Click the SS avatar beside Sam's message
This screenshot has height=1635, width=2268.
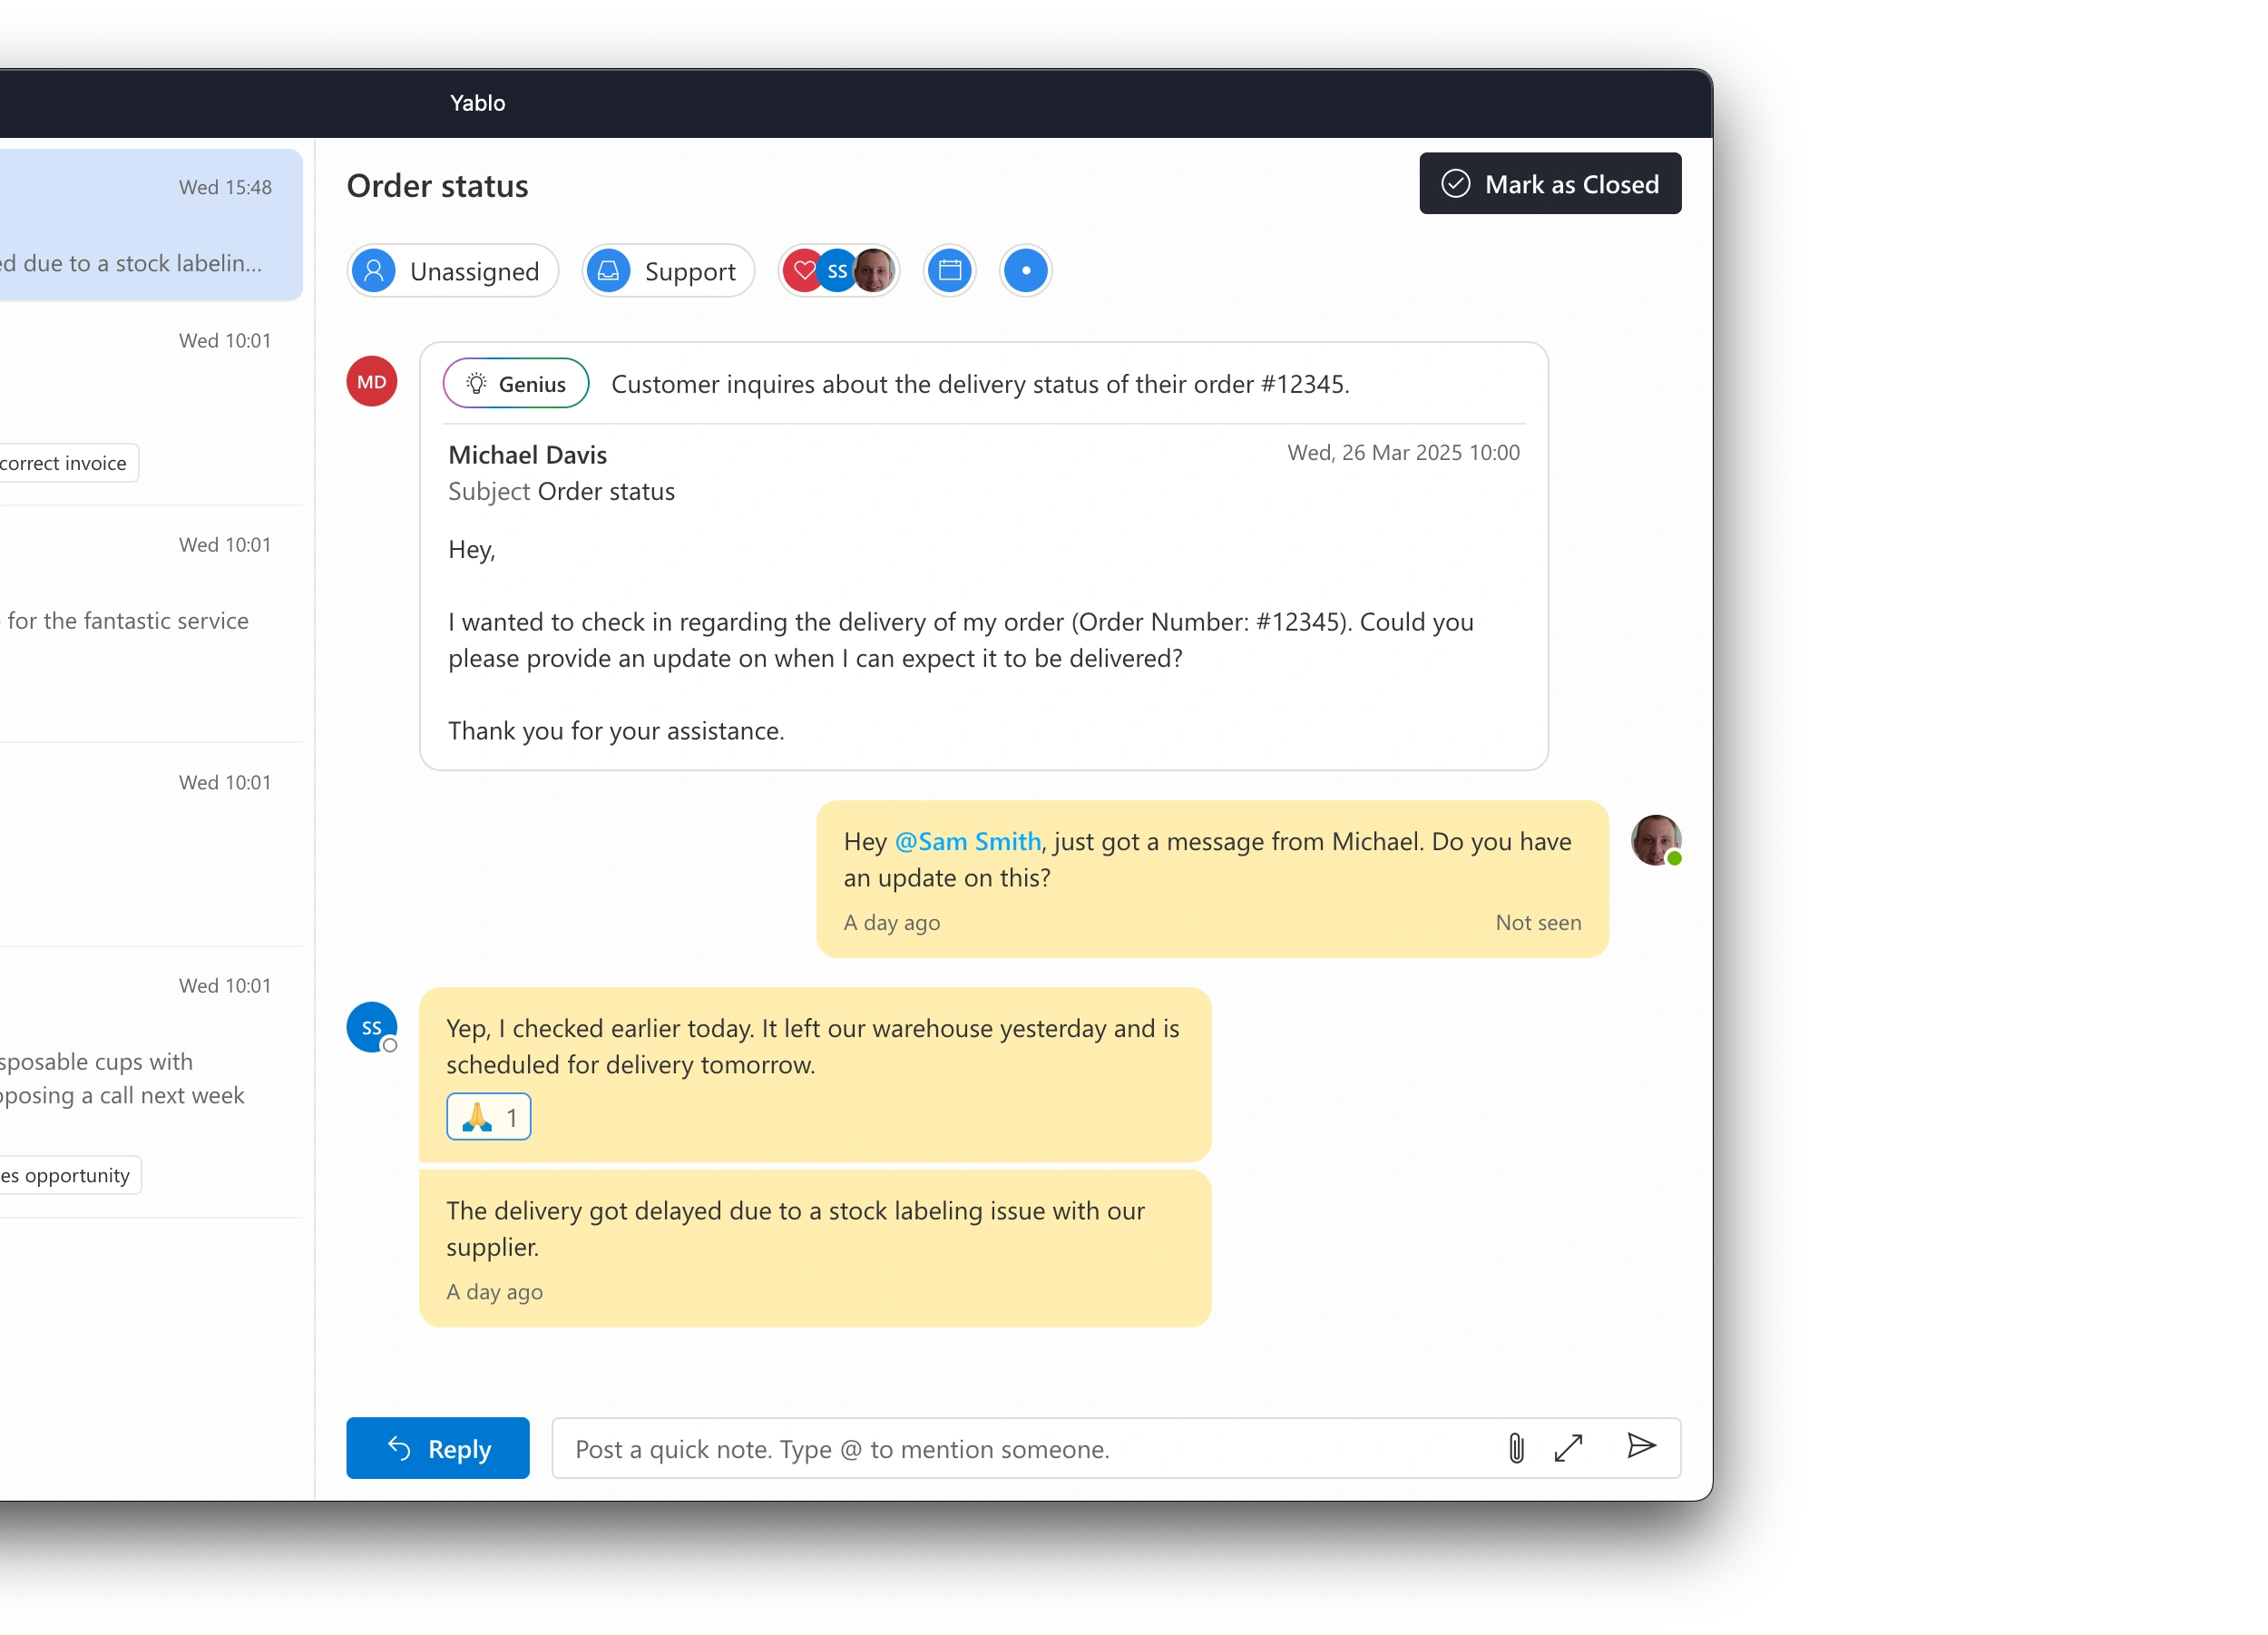[x=372, y=1027]
